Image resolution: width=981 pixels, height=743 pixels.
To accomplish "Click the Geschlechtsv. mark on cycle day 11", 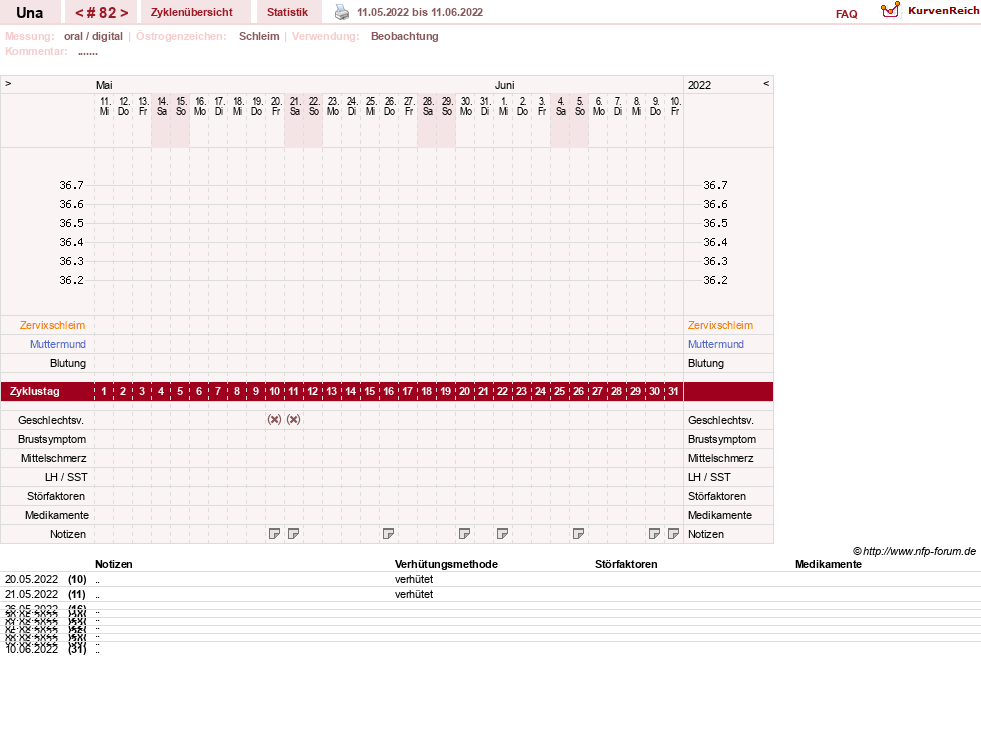I will [293, 420].
